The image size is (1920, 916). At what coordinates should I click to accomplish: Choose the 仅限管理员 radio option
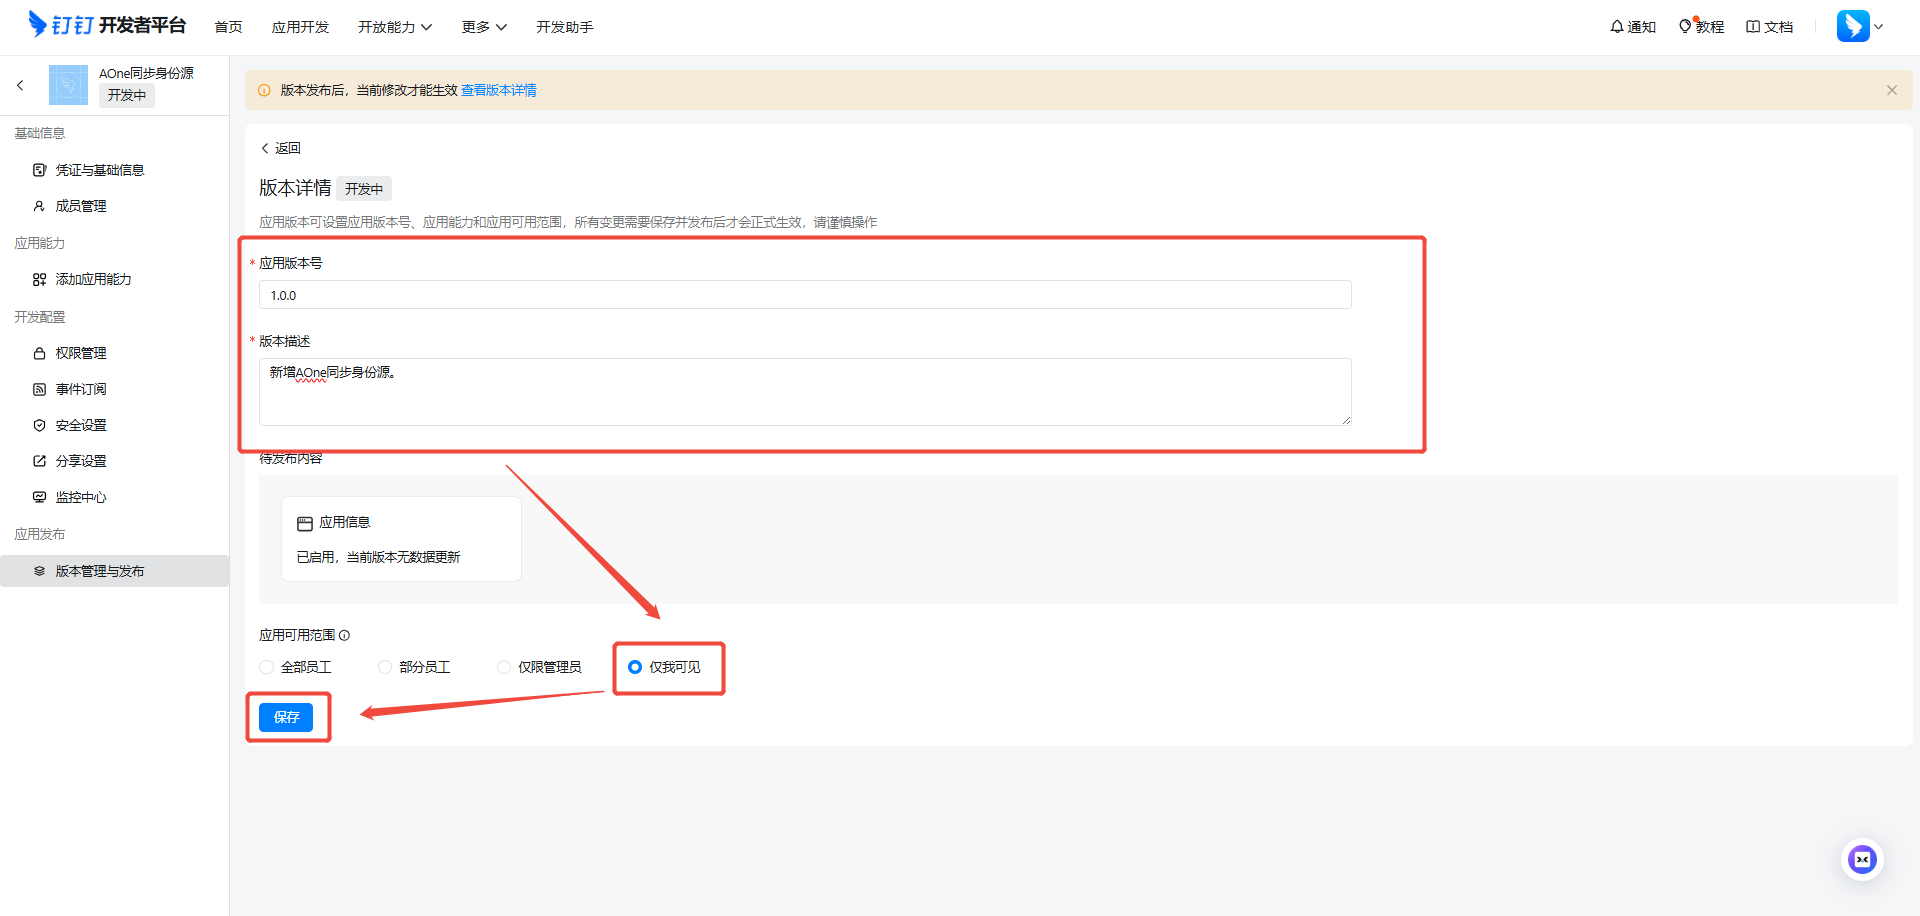[x=504, y=667]
